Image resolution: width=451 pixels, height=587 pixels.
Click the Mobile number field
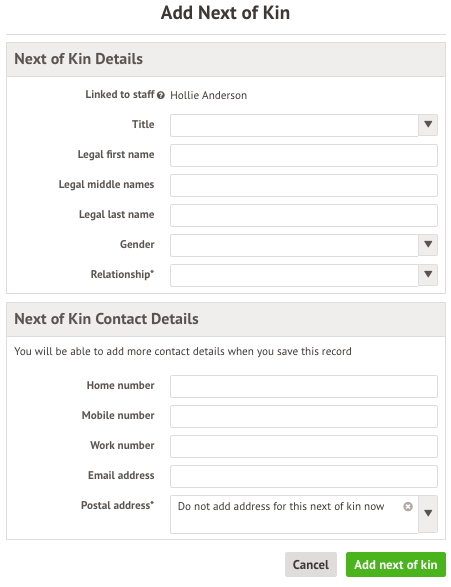pos(304,416)
